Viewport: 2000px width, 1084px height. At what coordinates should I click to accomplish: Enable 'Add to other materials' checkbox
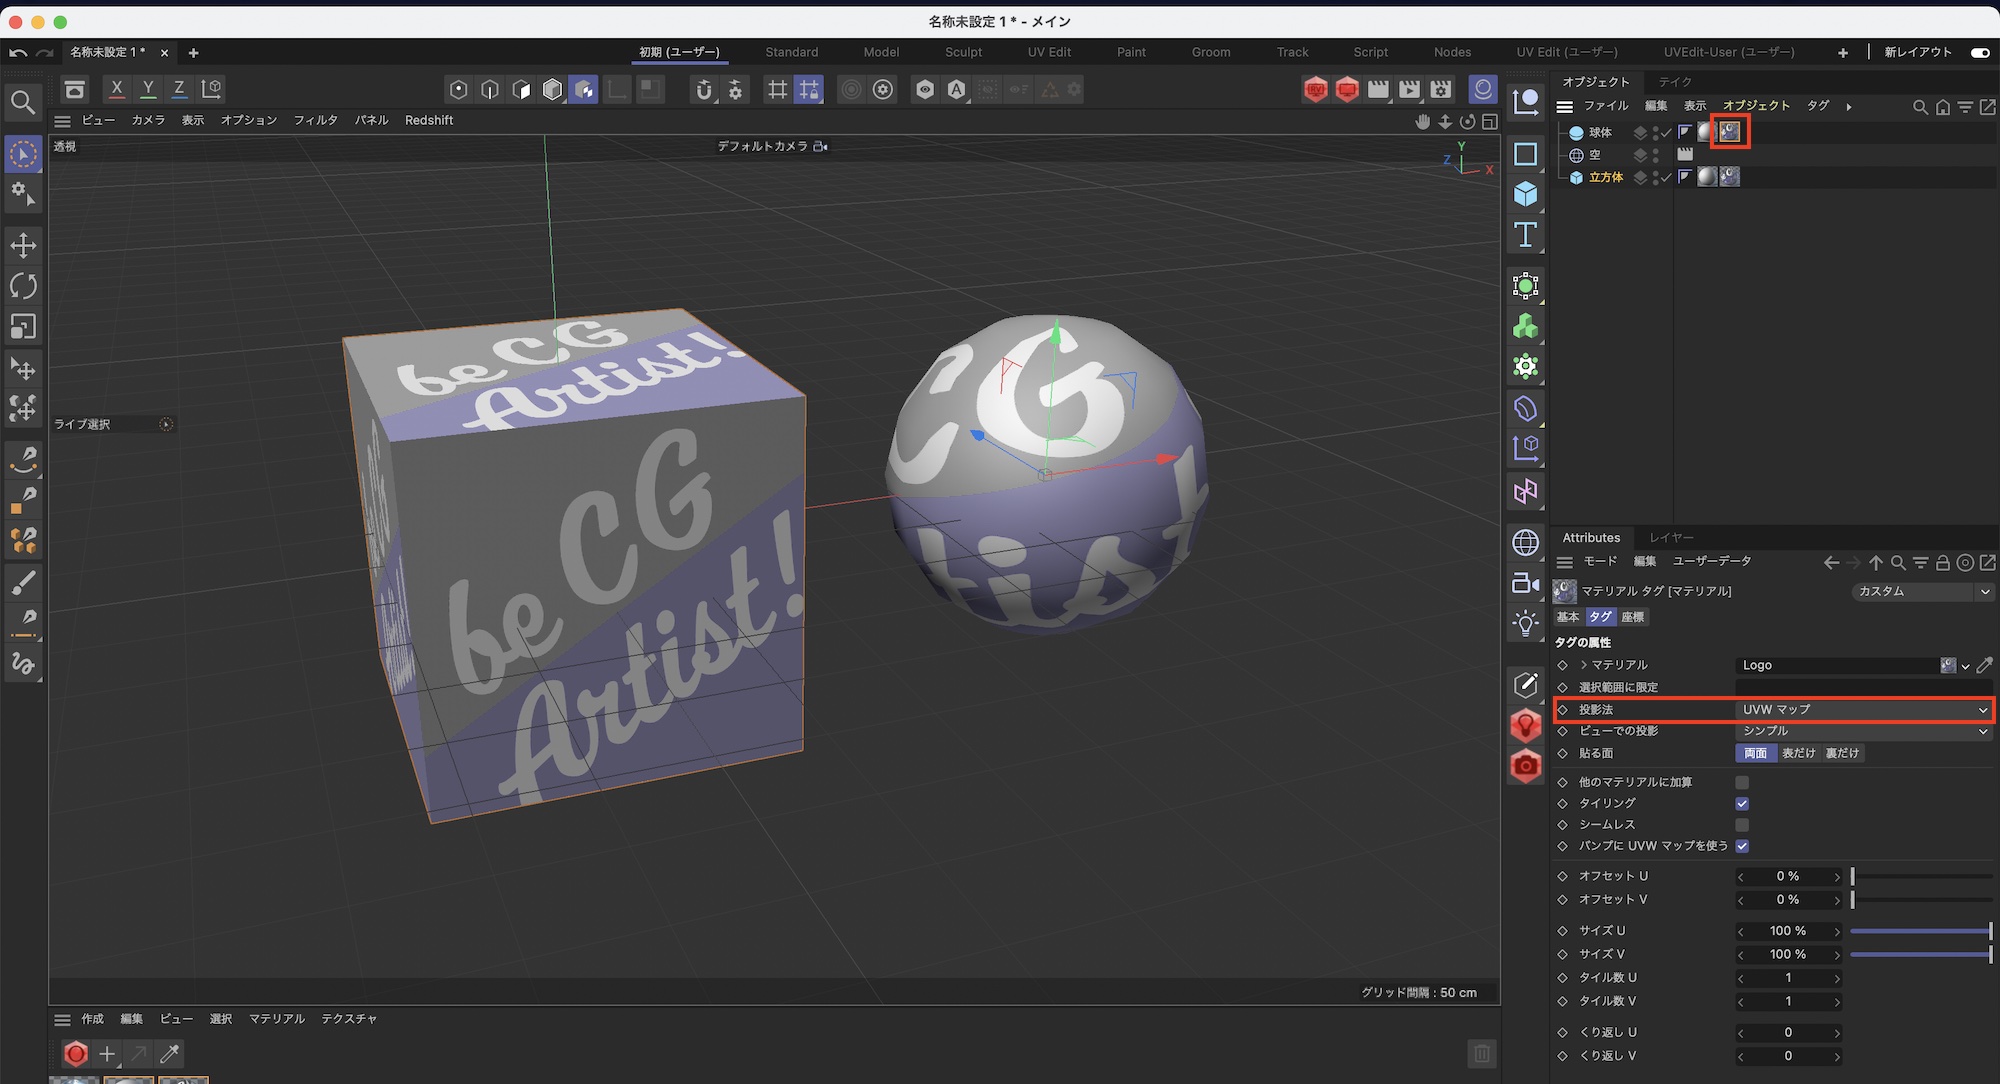click(x=1742, y=782)
